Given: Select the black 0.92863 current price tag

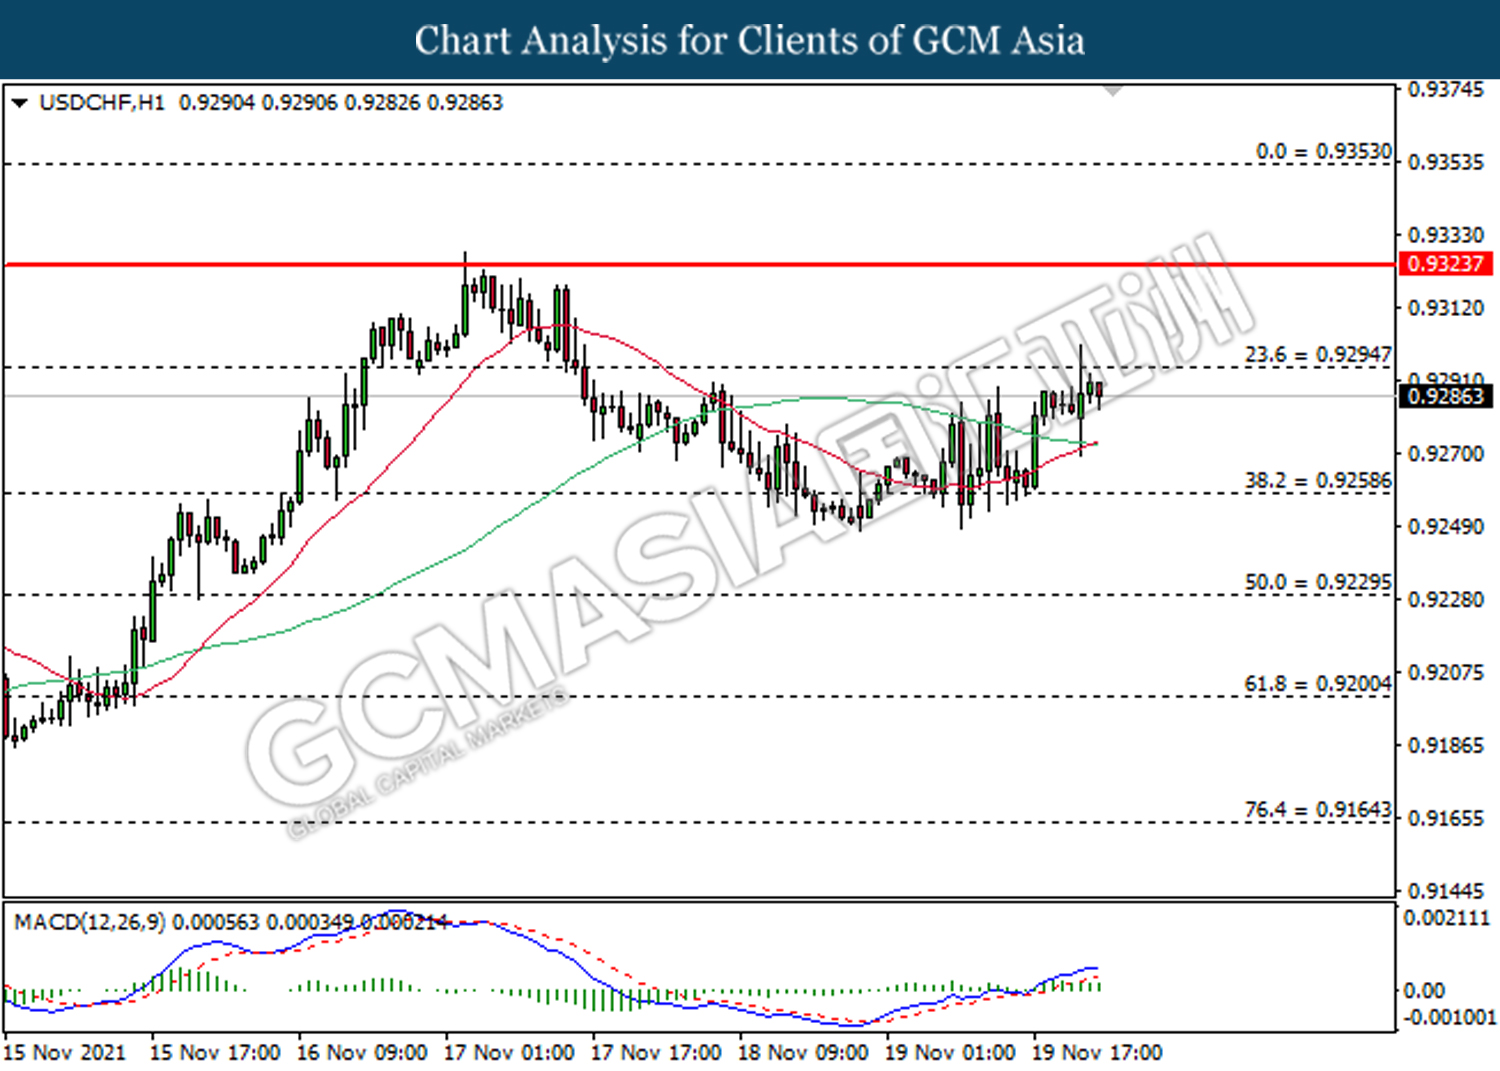Looking at the screenshot, I should [1446, 396].
